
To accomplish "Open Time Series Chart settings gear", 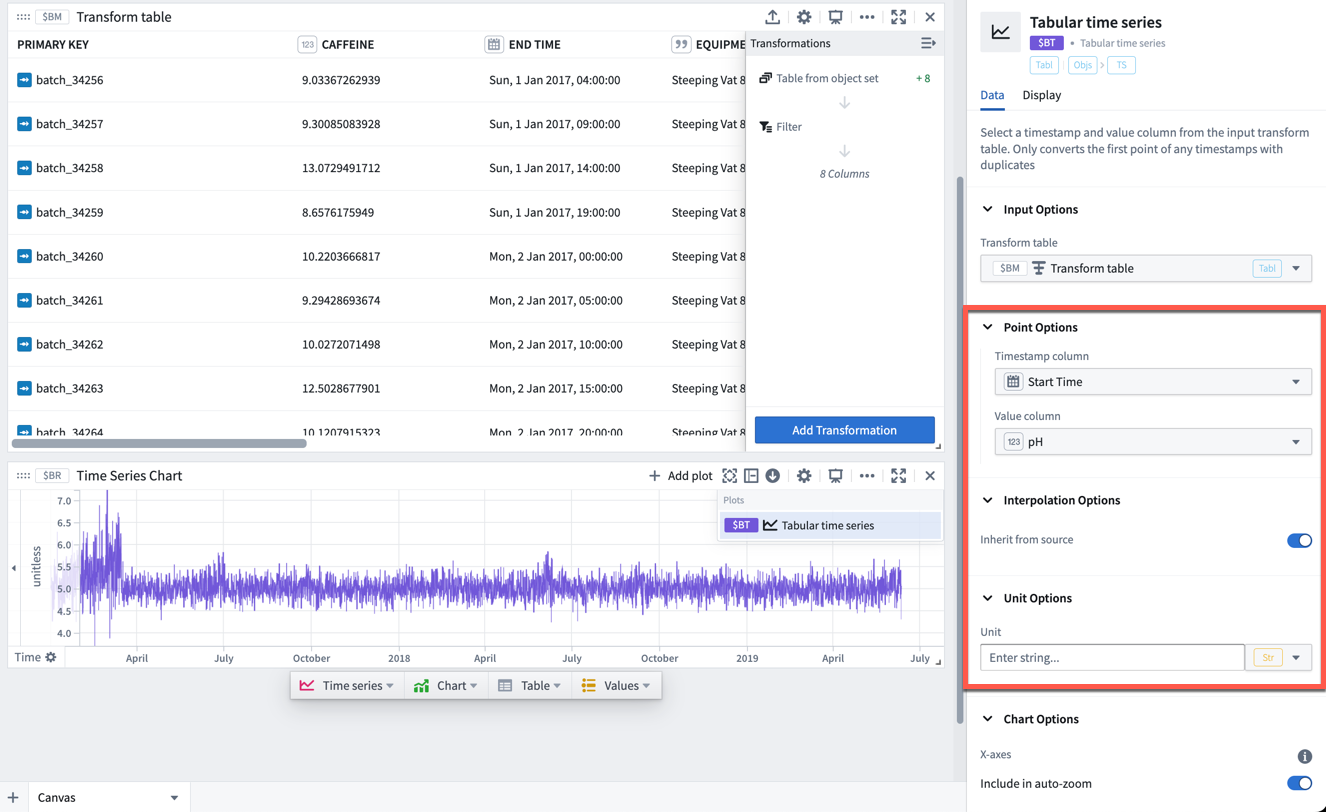I will [804, 476].
